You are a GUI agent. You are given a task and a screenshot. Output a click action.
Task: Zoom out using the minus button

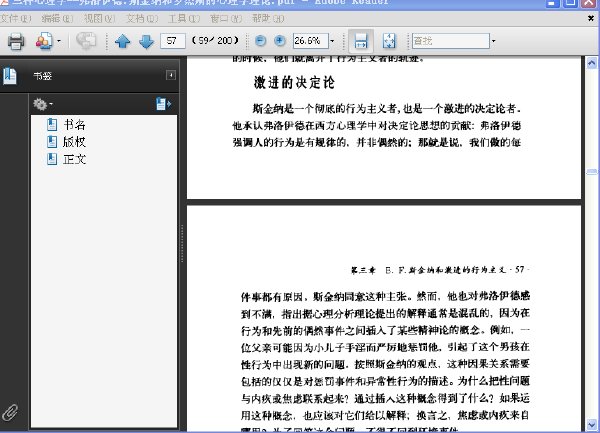click(x=261, y=41)
